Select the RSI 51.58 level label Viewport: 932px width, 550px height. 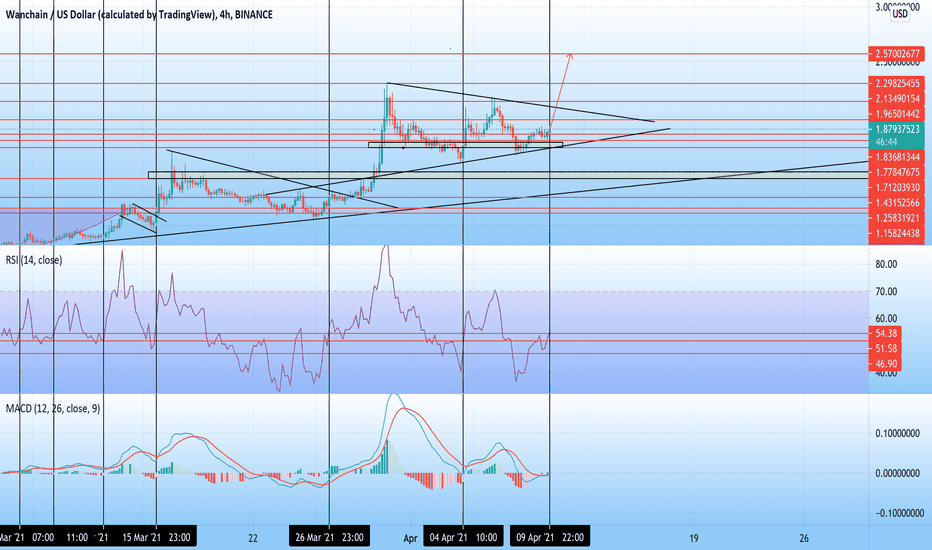[885, 348]
